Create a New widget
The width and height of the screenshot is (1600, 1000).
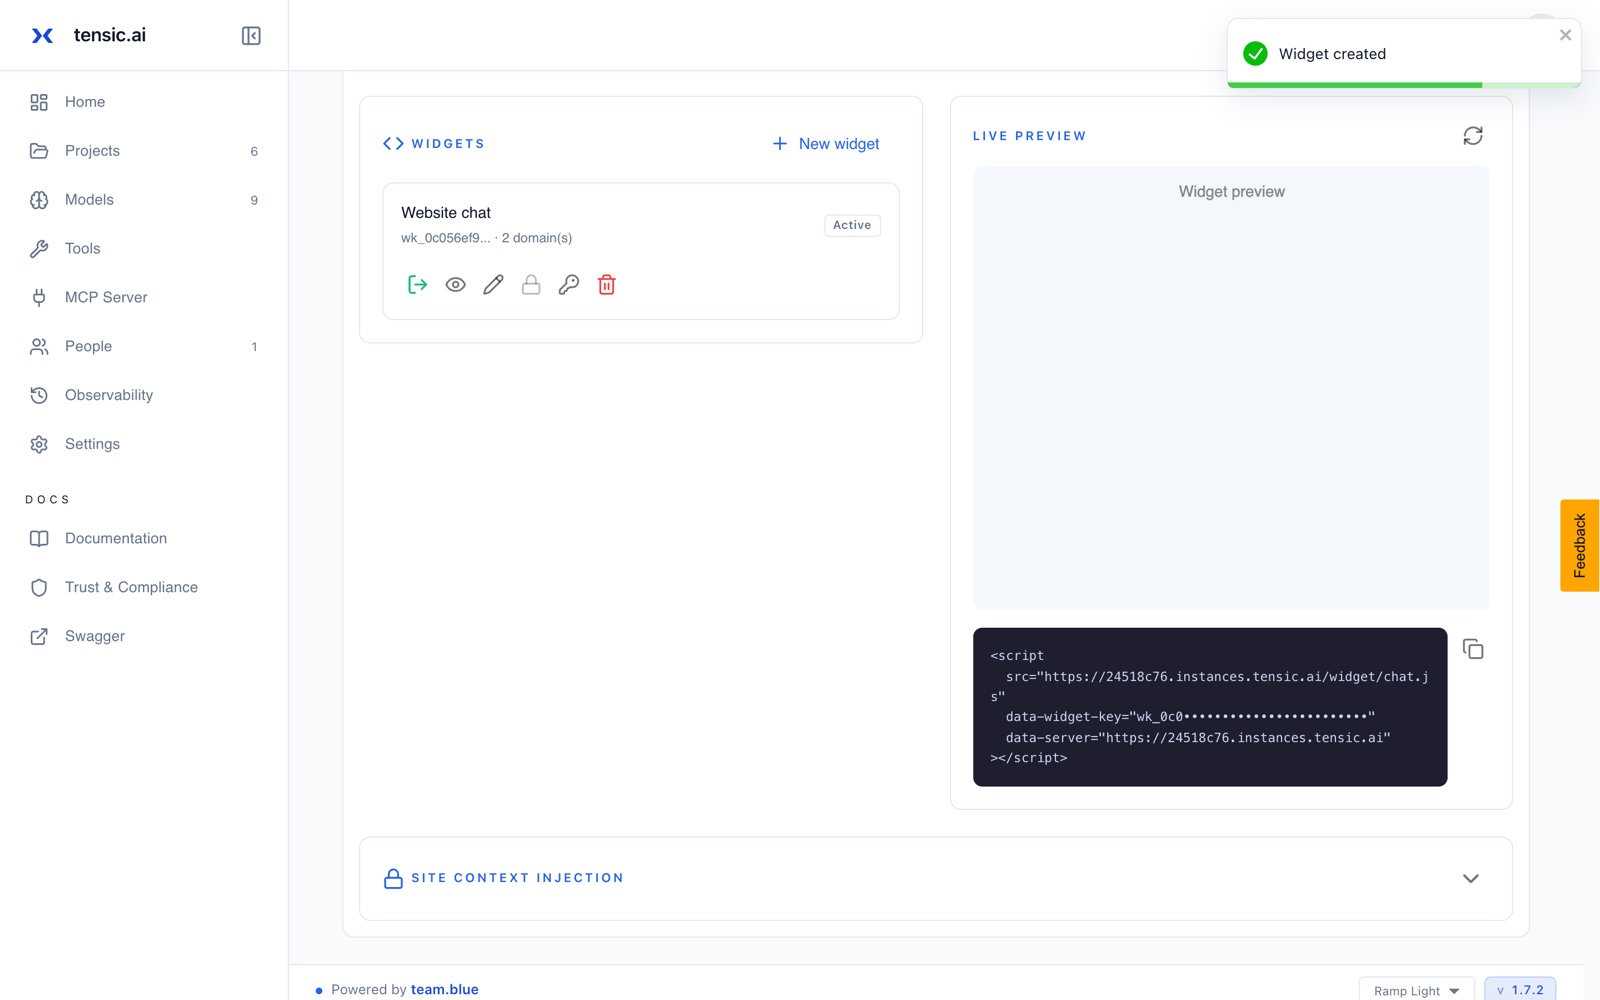click(826, 144)
